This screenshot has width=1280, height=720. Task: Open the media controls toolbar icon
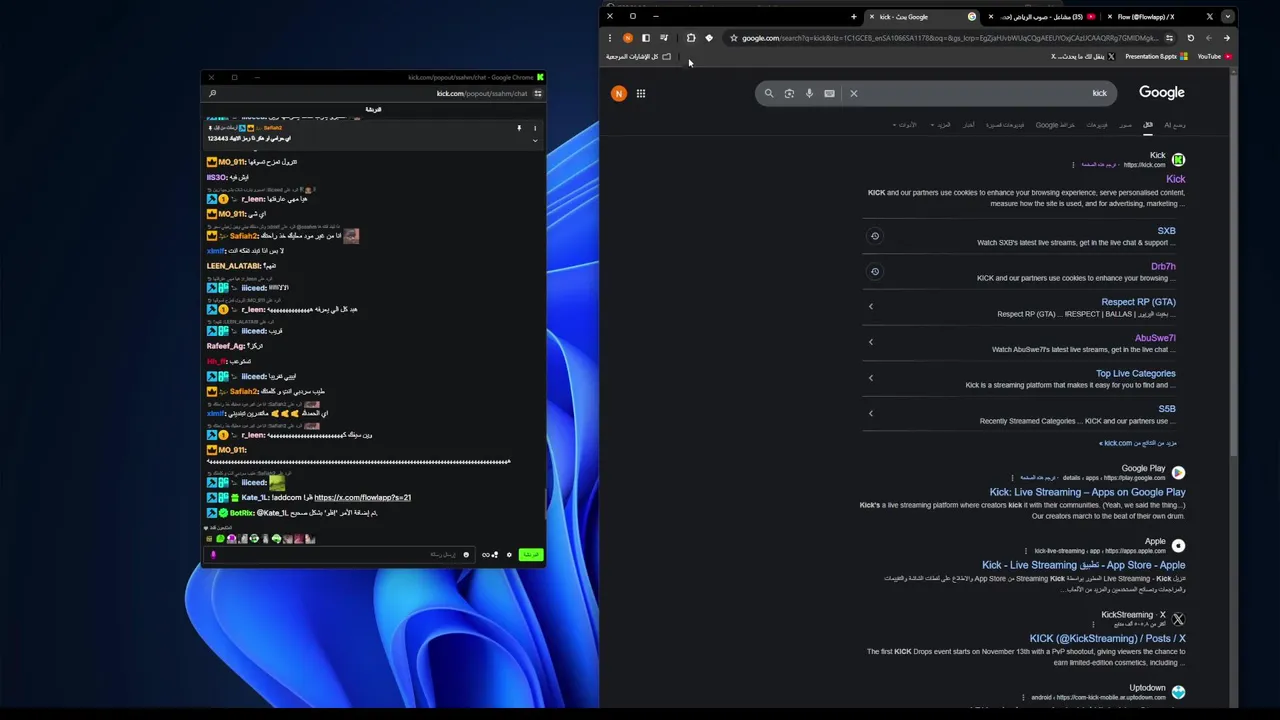pos(663,38)
